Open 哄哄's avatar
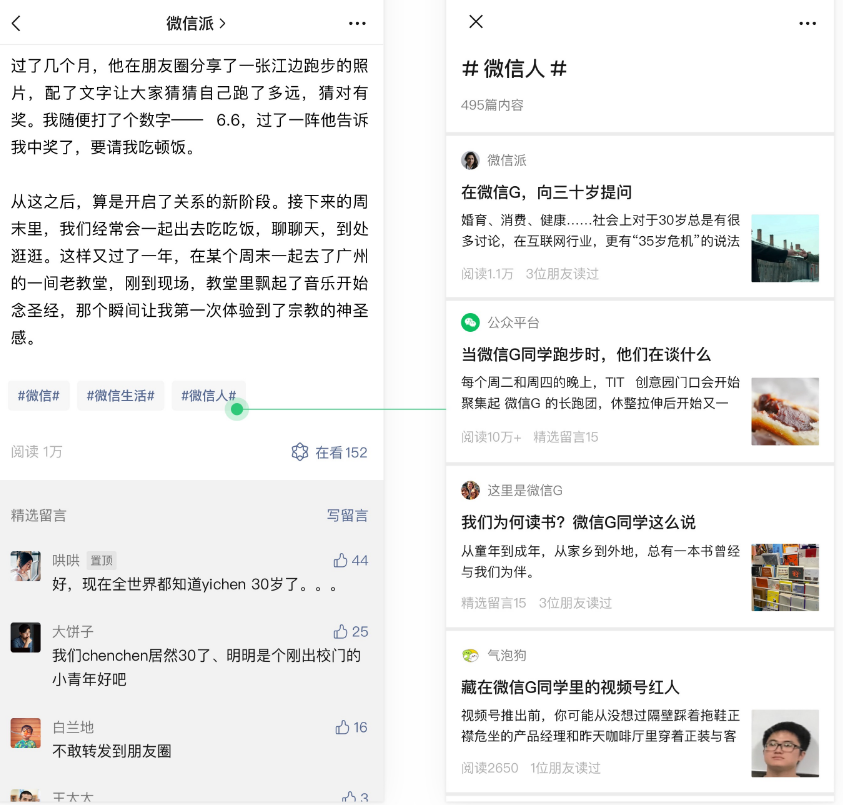This screenshot has height=805, width=843. coord(25,566)
